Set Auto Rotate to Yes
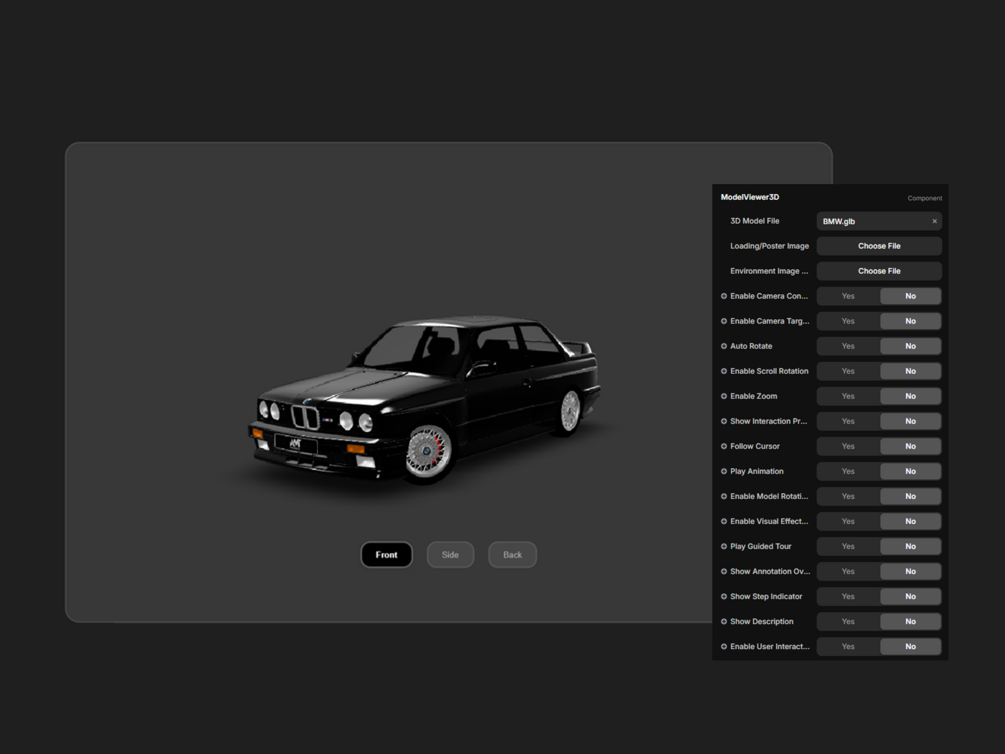 pos(848,346)
